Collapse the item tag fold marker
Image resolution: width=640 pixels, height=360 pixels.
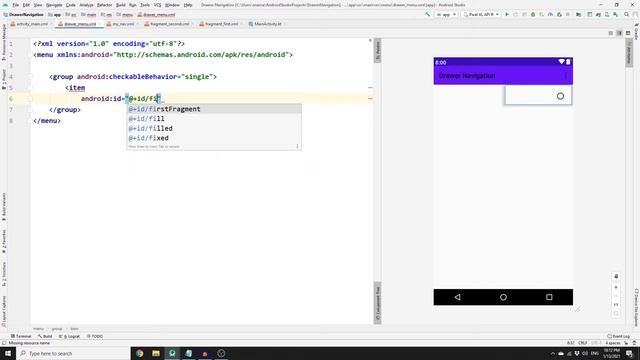30,88
